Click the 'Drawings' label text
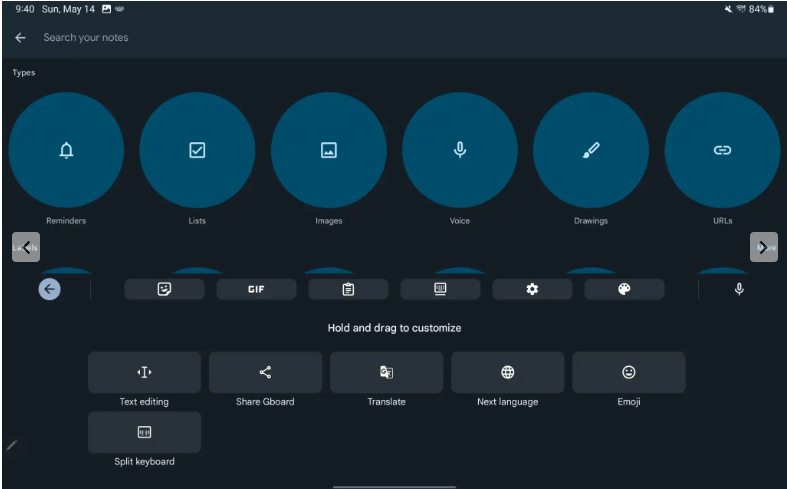Viewport: 787px width, 489px height. coord(591,220)
